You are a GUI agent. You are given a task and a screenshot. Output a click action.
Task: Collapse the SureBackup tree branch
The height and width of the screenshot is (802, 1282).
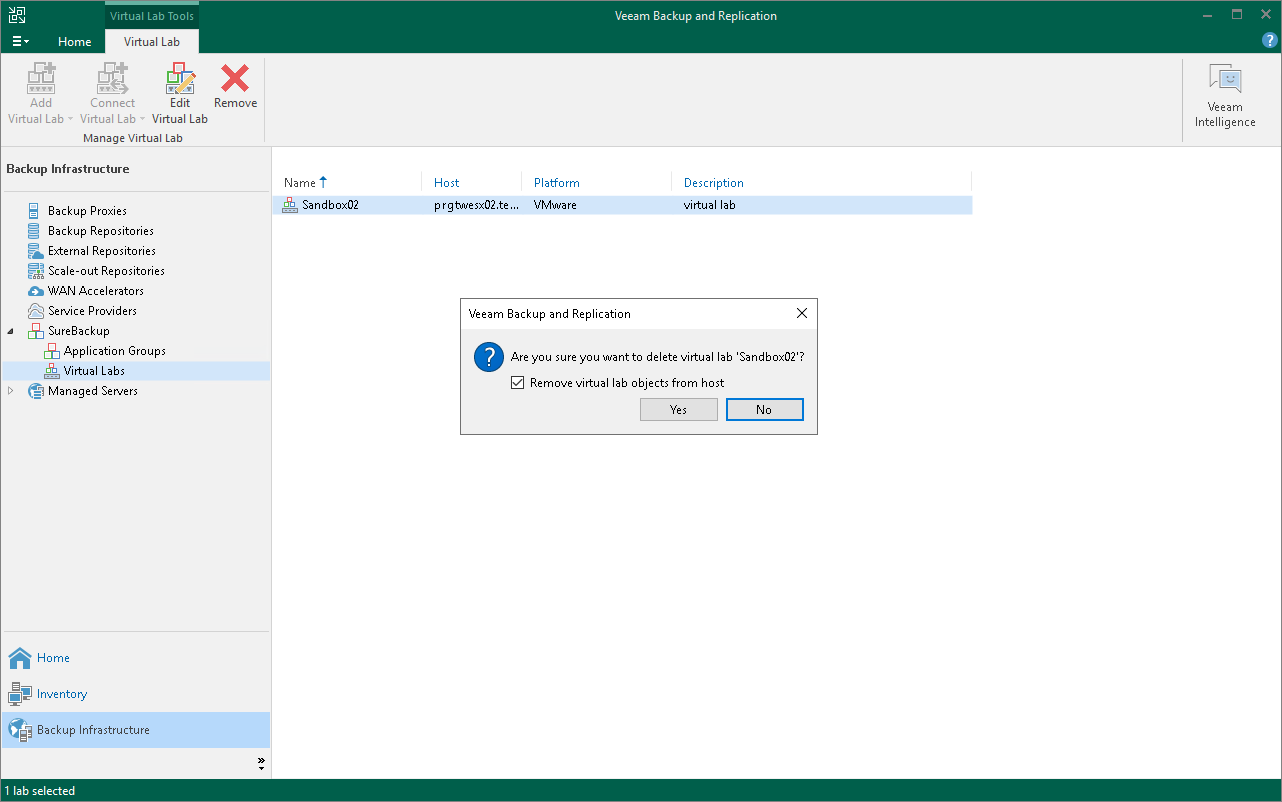(x=9, y=330)
